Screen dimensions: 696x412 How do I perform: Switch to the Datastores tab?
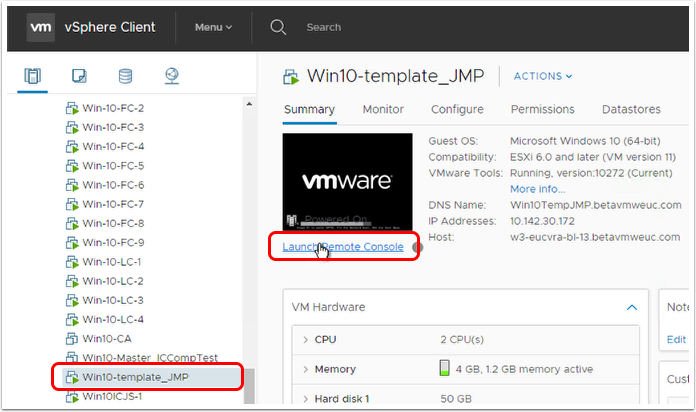(631, 110)
